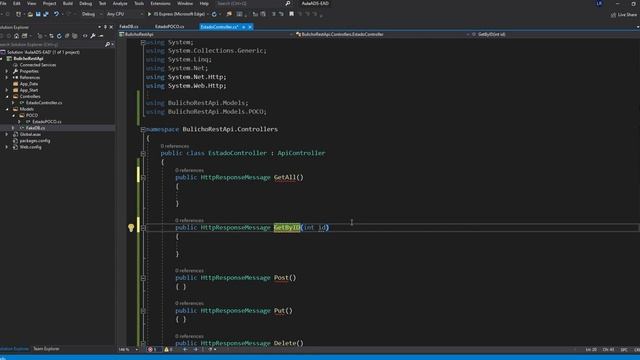The height and width of the screenshot is (360, 640).
Task: Open the File menu
Action: tap(3, 3)
